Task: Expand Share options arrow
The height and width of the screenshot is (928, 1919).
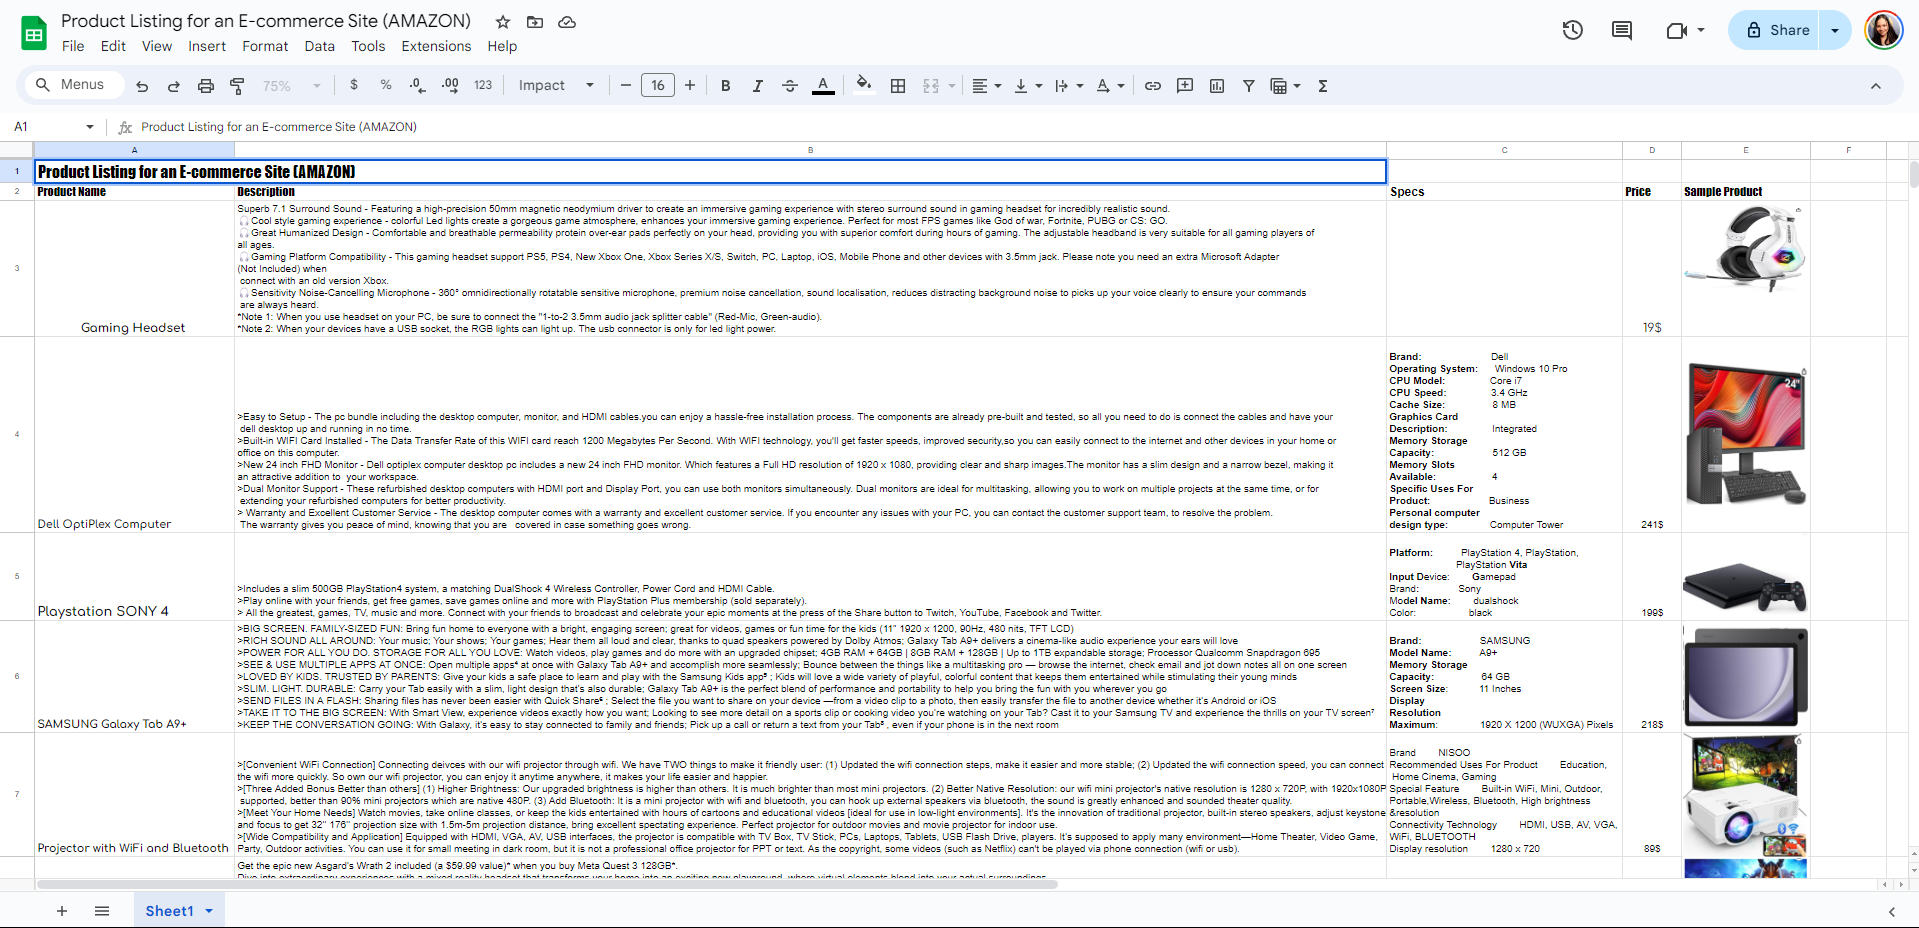Action: (x=1835, y=30)
